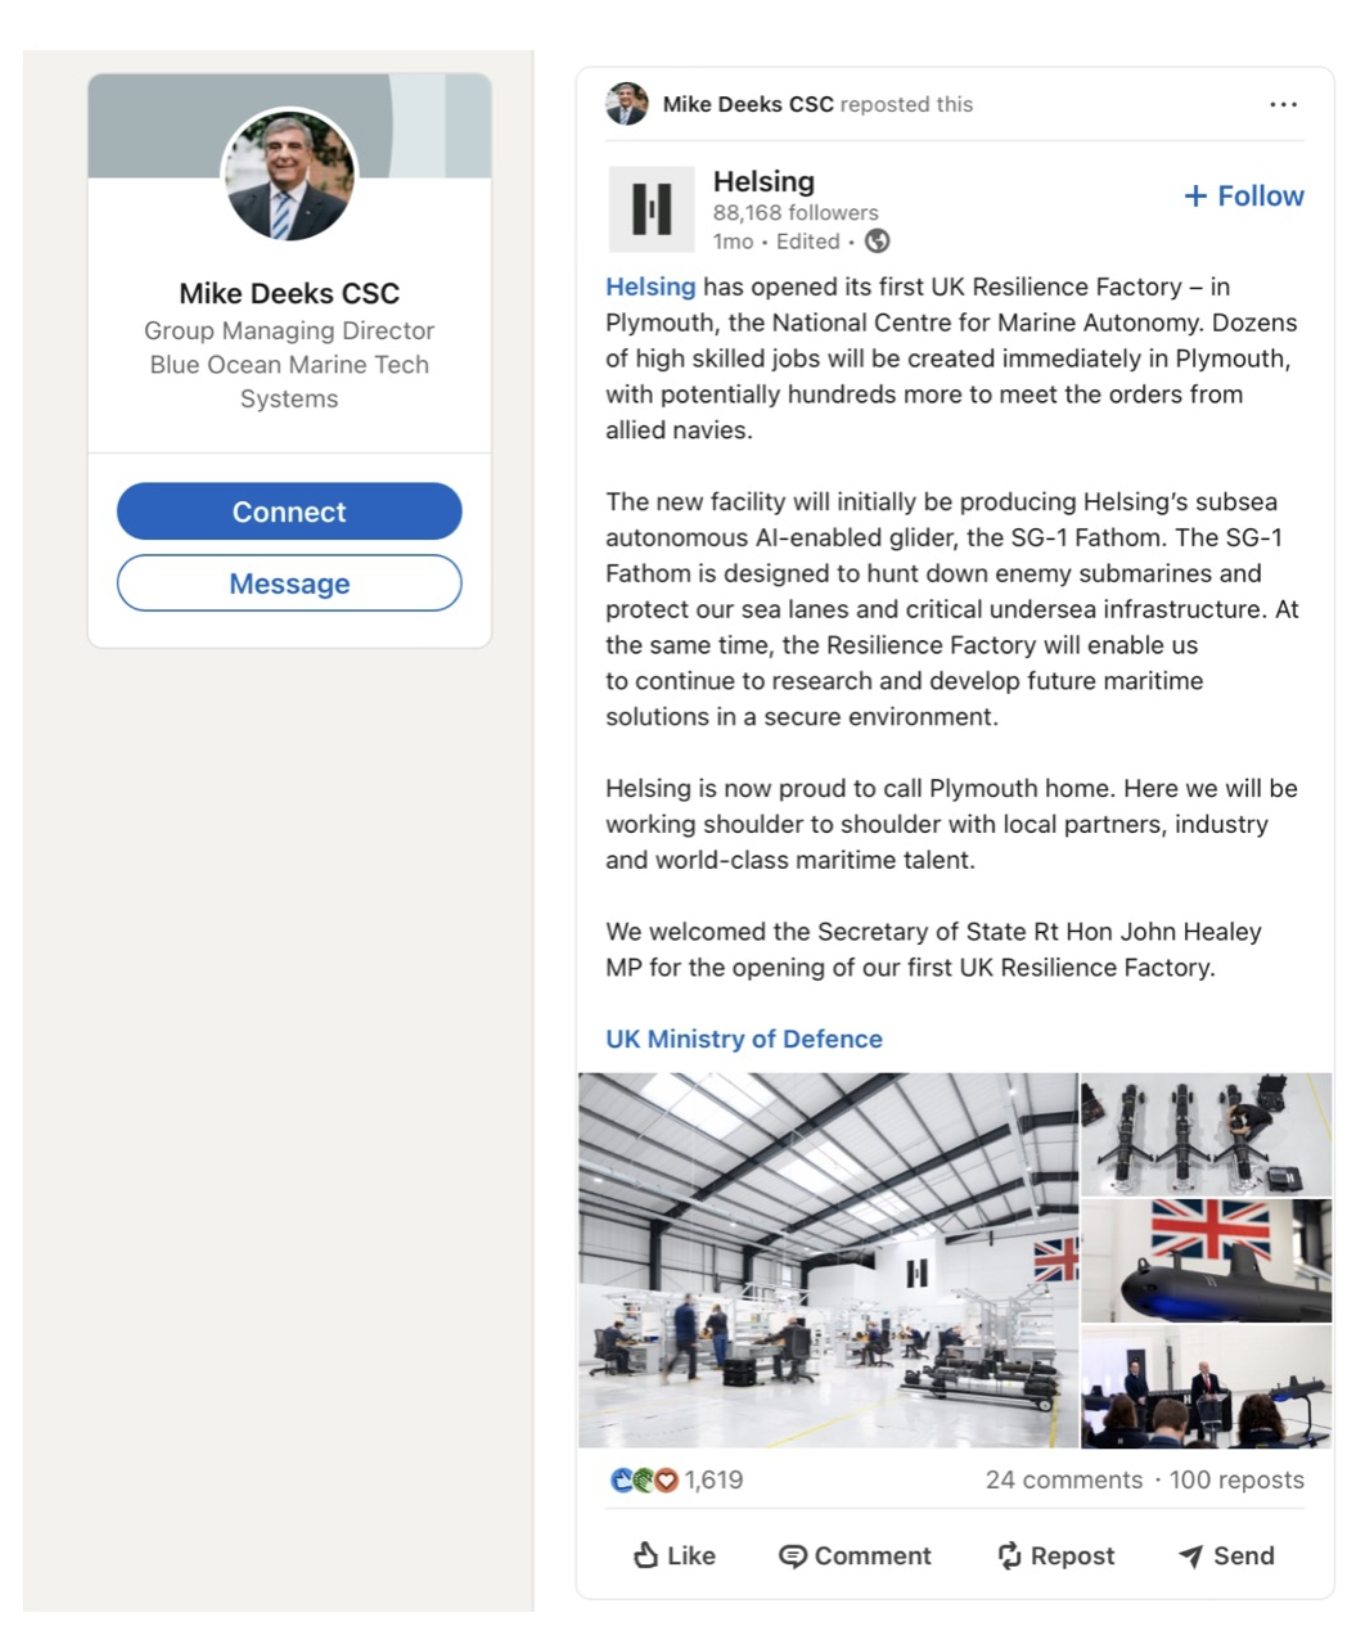
Task: Connect with Mike Deeks CSC
Action: (x=289, y=511)
